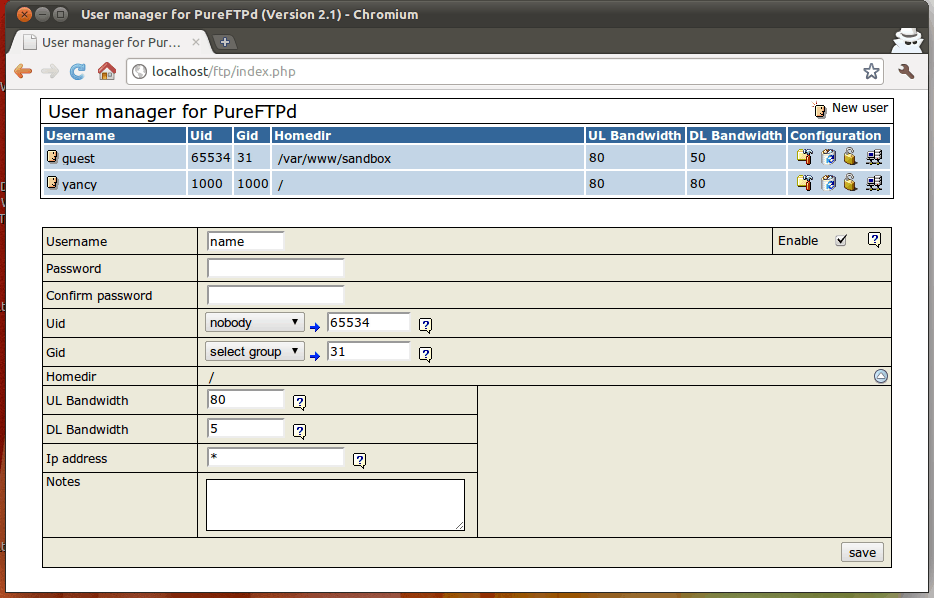
Task: Open the help icon for Uid
Action: click(425, 325)
